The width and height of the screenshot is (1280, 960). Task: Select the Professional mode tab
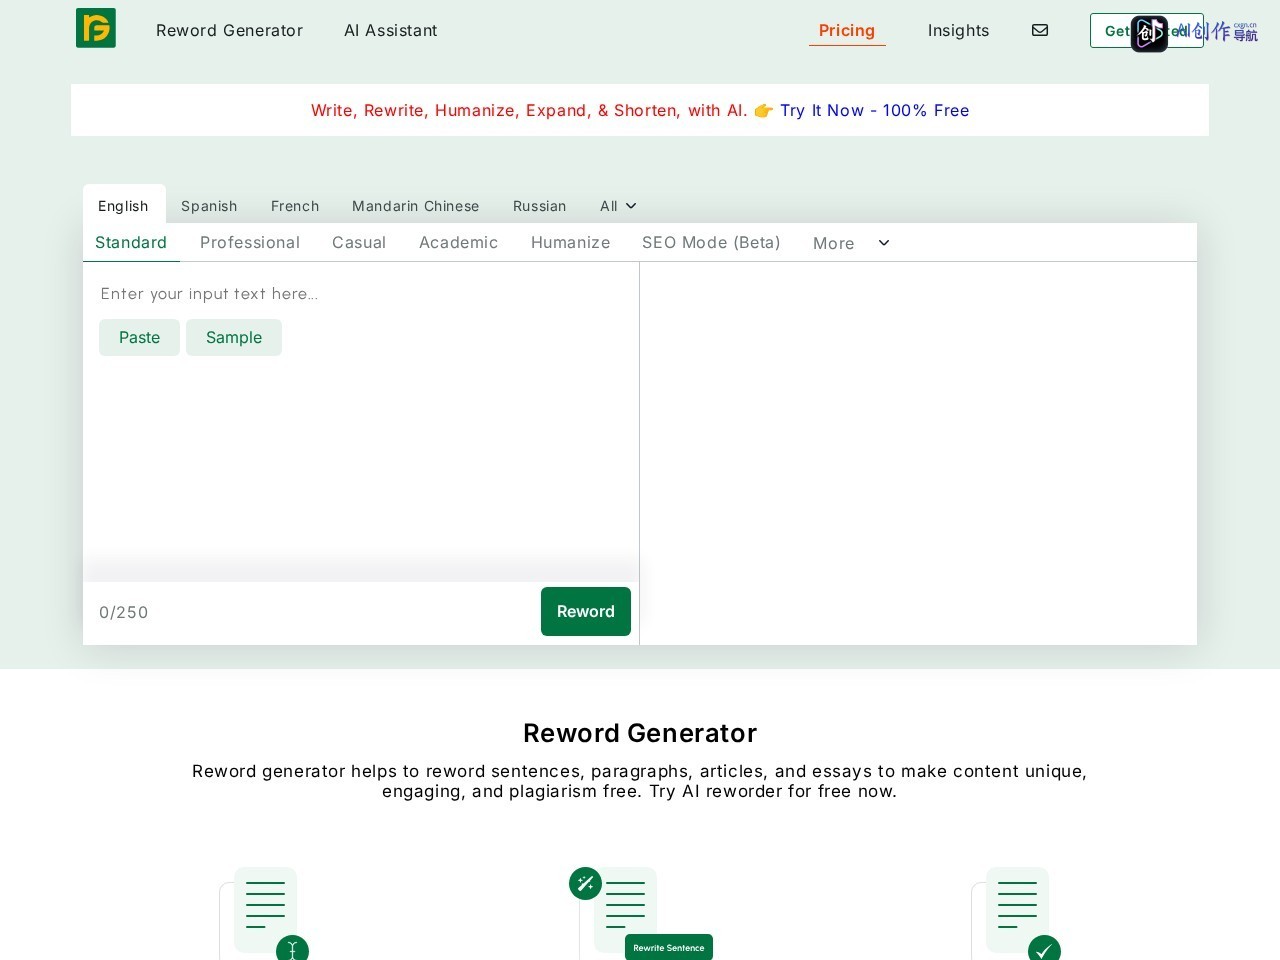tap(250, 242)
